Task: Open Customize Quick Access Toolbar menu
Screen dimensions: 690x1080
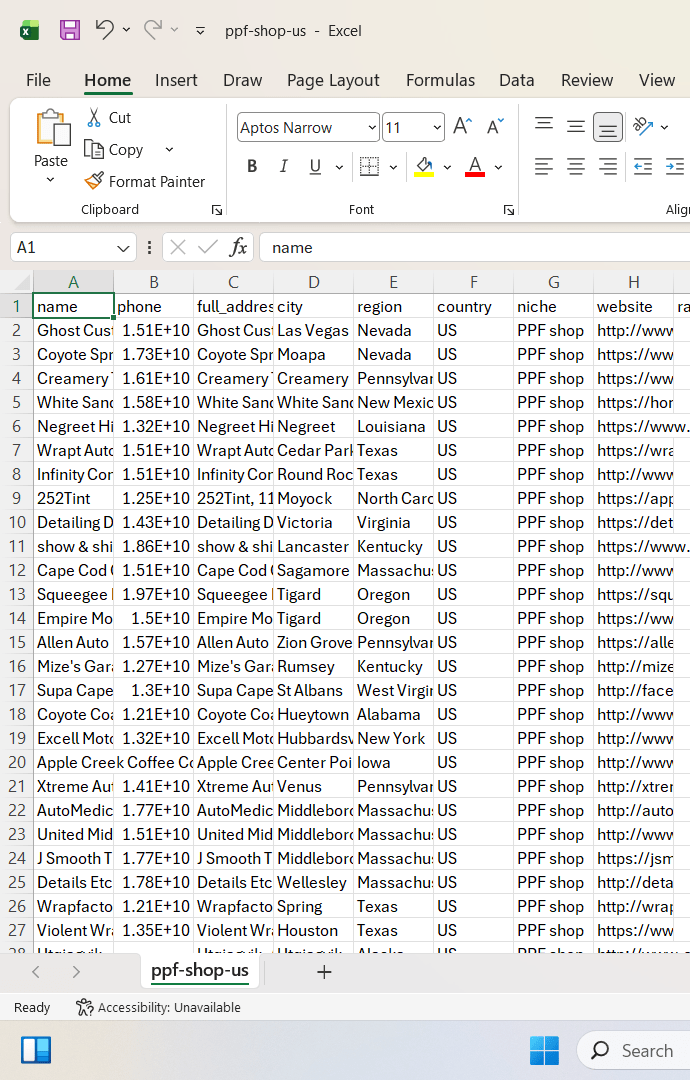Action: (x=200, y=30)
